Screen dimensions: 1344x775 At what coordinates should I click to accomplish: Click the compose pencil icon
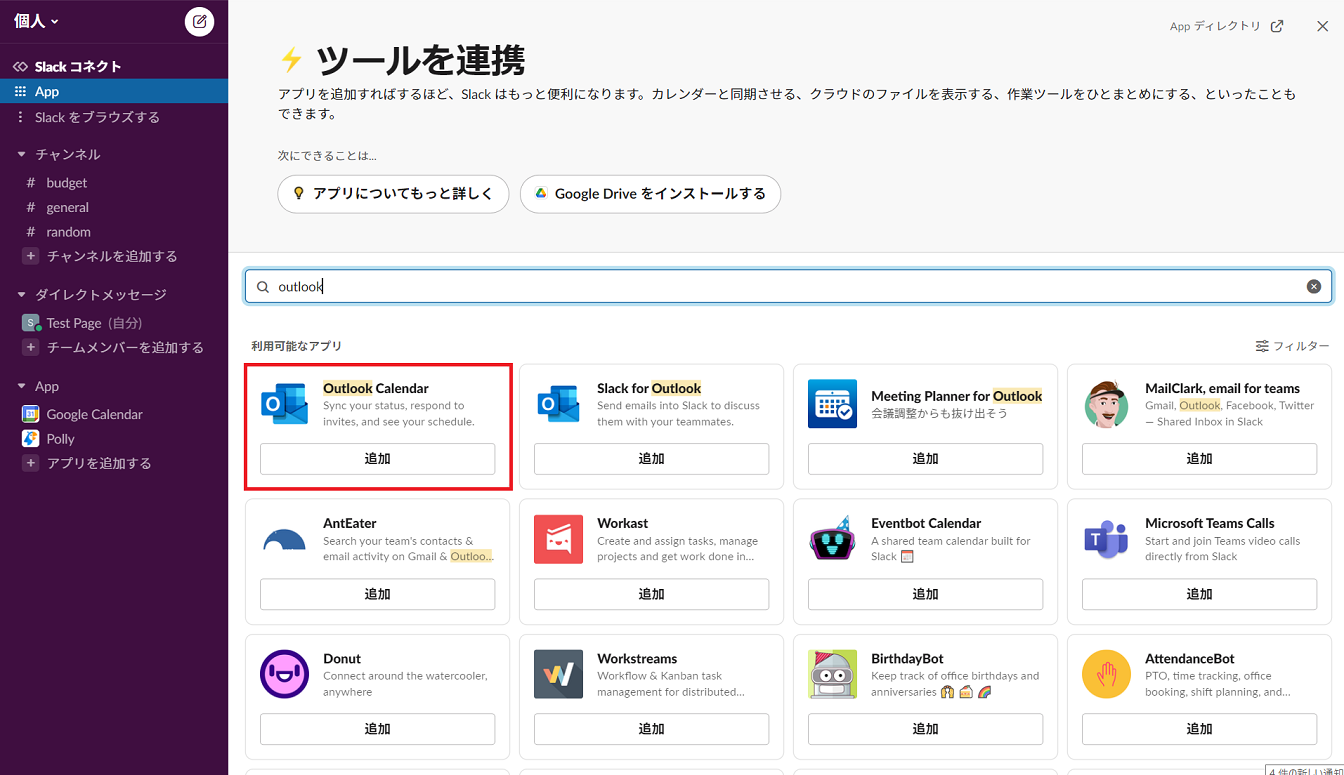199,20
